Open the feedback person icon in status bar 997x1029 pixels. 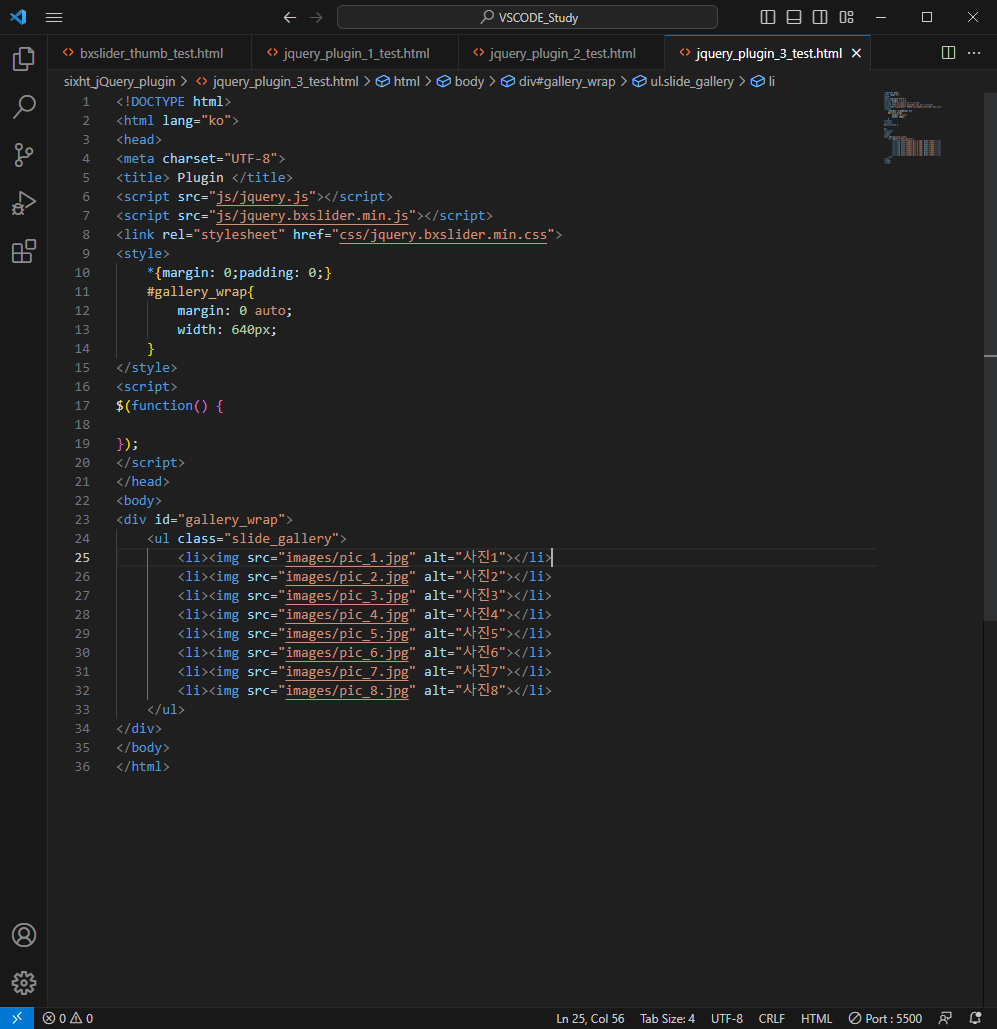coord(945,1018)
